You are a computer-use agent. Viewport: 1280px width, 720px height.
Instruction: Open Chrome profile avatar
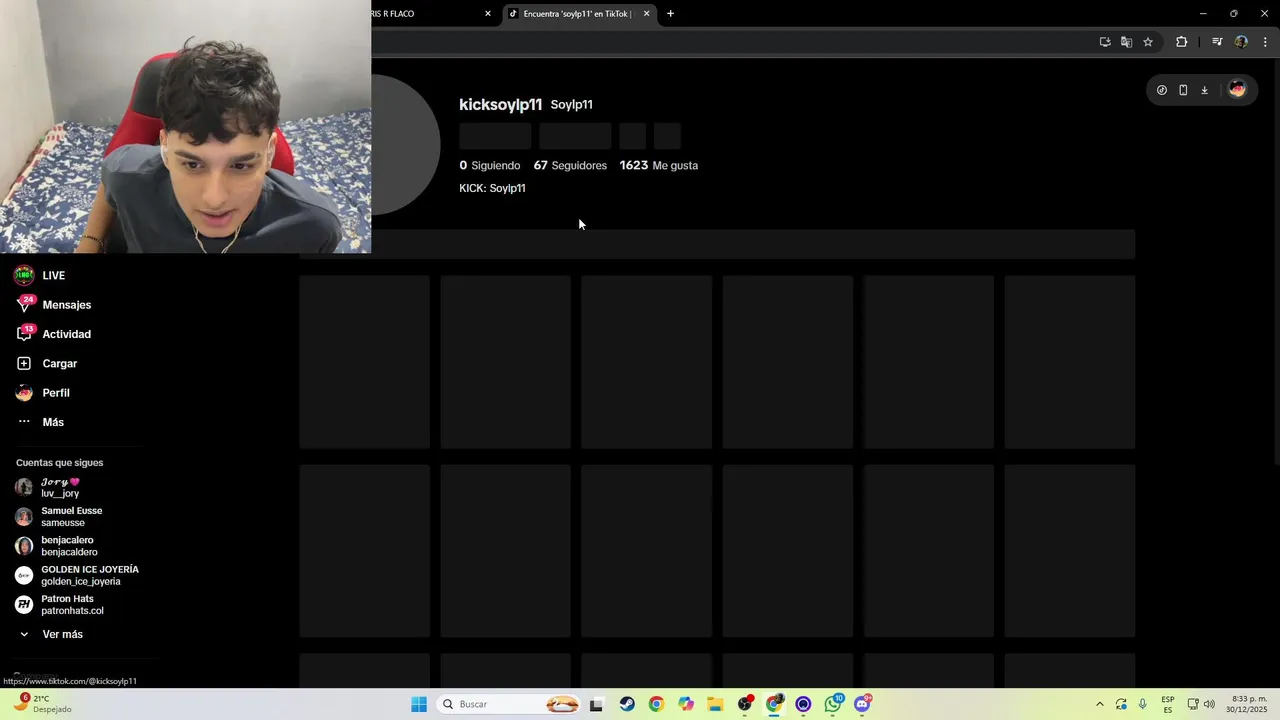[x=1241, y=42]
